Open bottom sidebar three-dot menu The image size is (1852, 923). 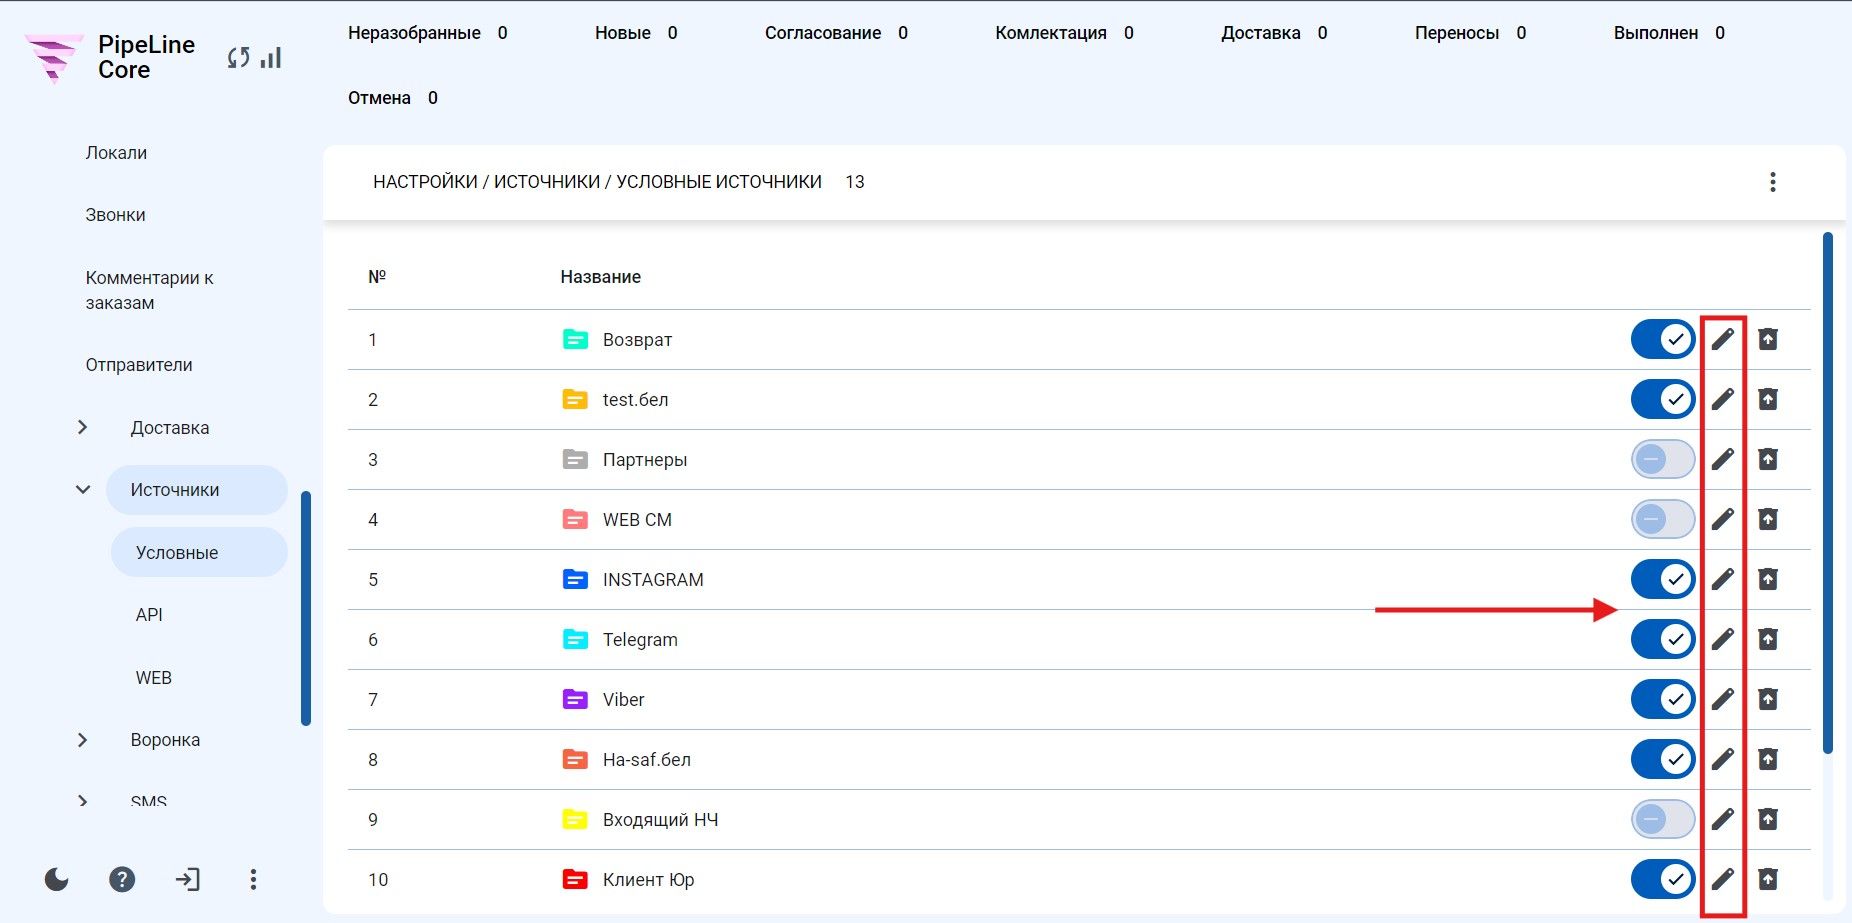(253, 879)
